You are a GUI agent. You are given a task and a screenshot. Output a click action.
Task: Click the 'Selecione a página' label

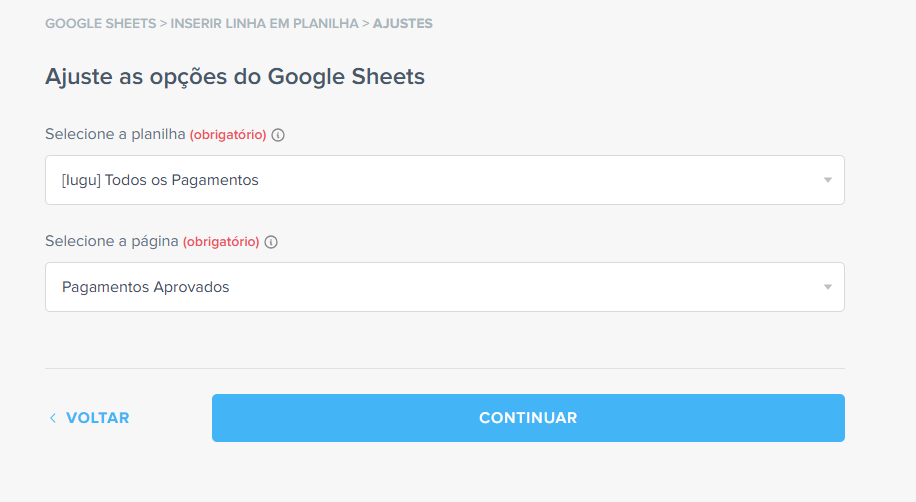coord(112,241)
